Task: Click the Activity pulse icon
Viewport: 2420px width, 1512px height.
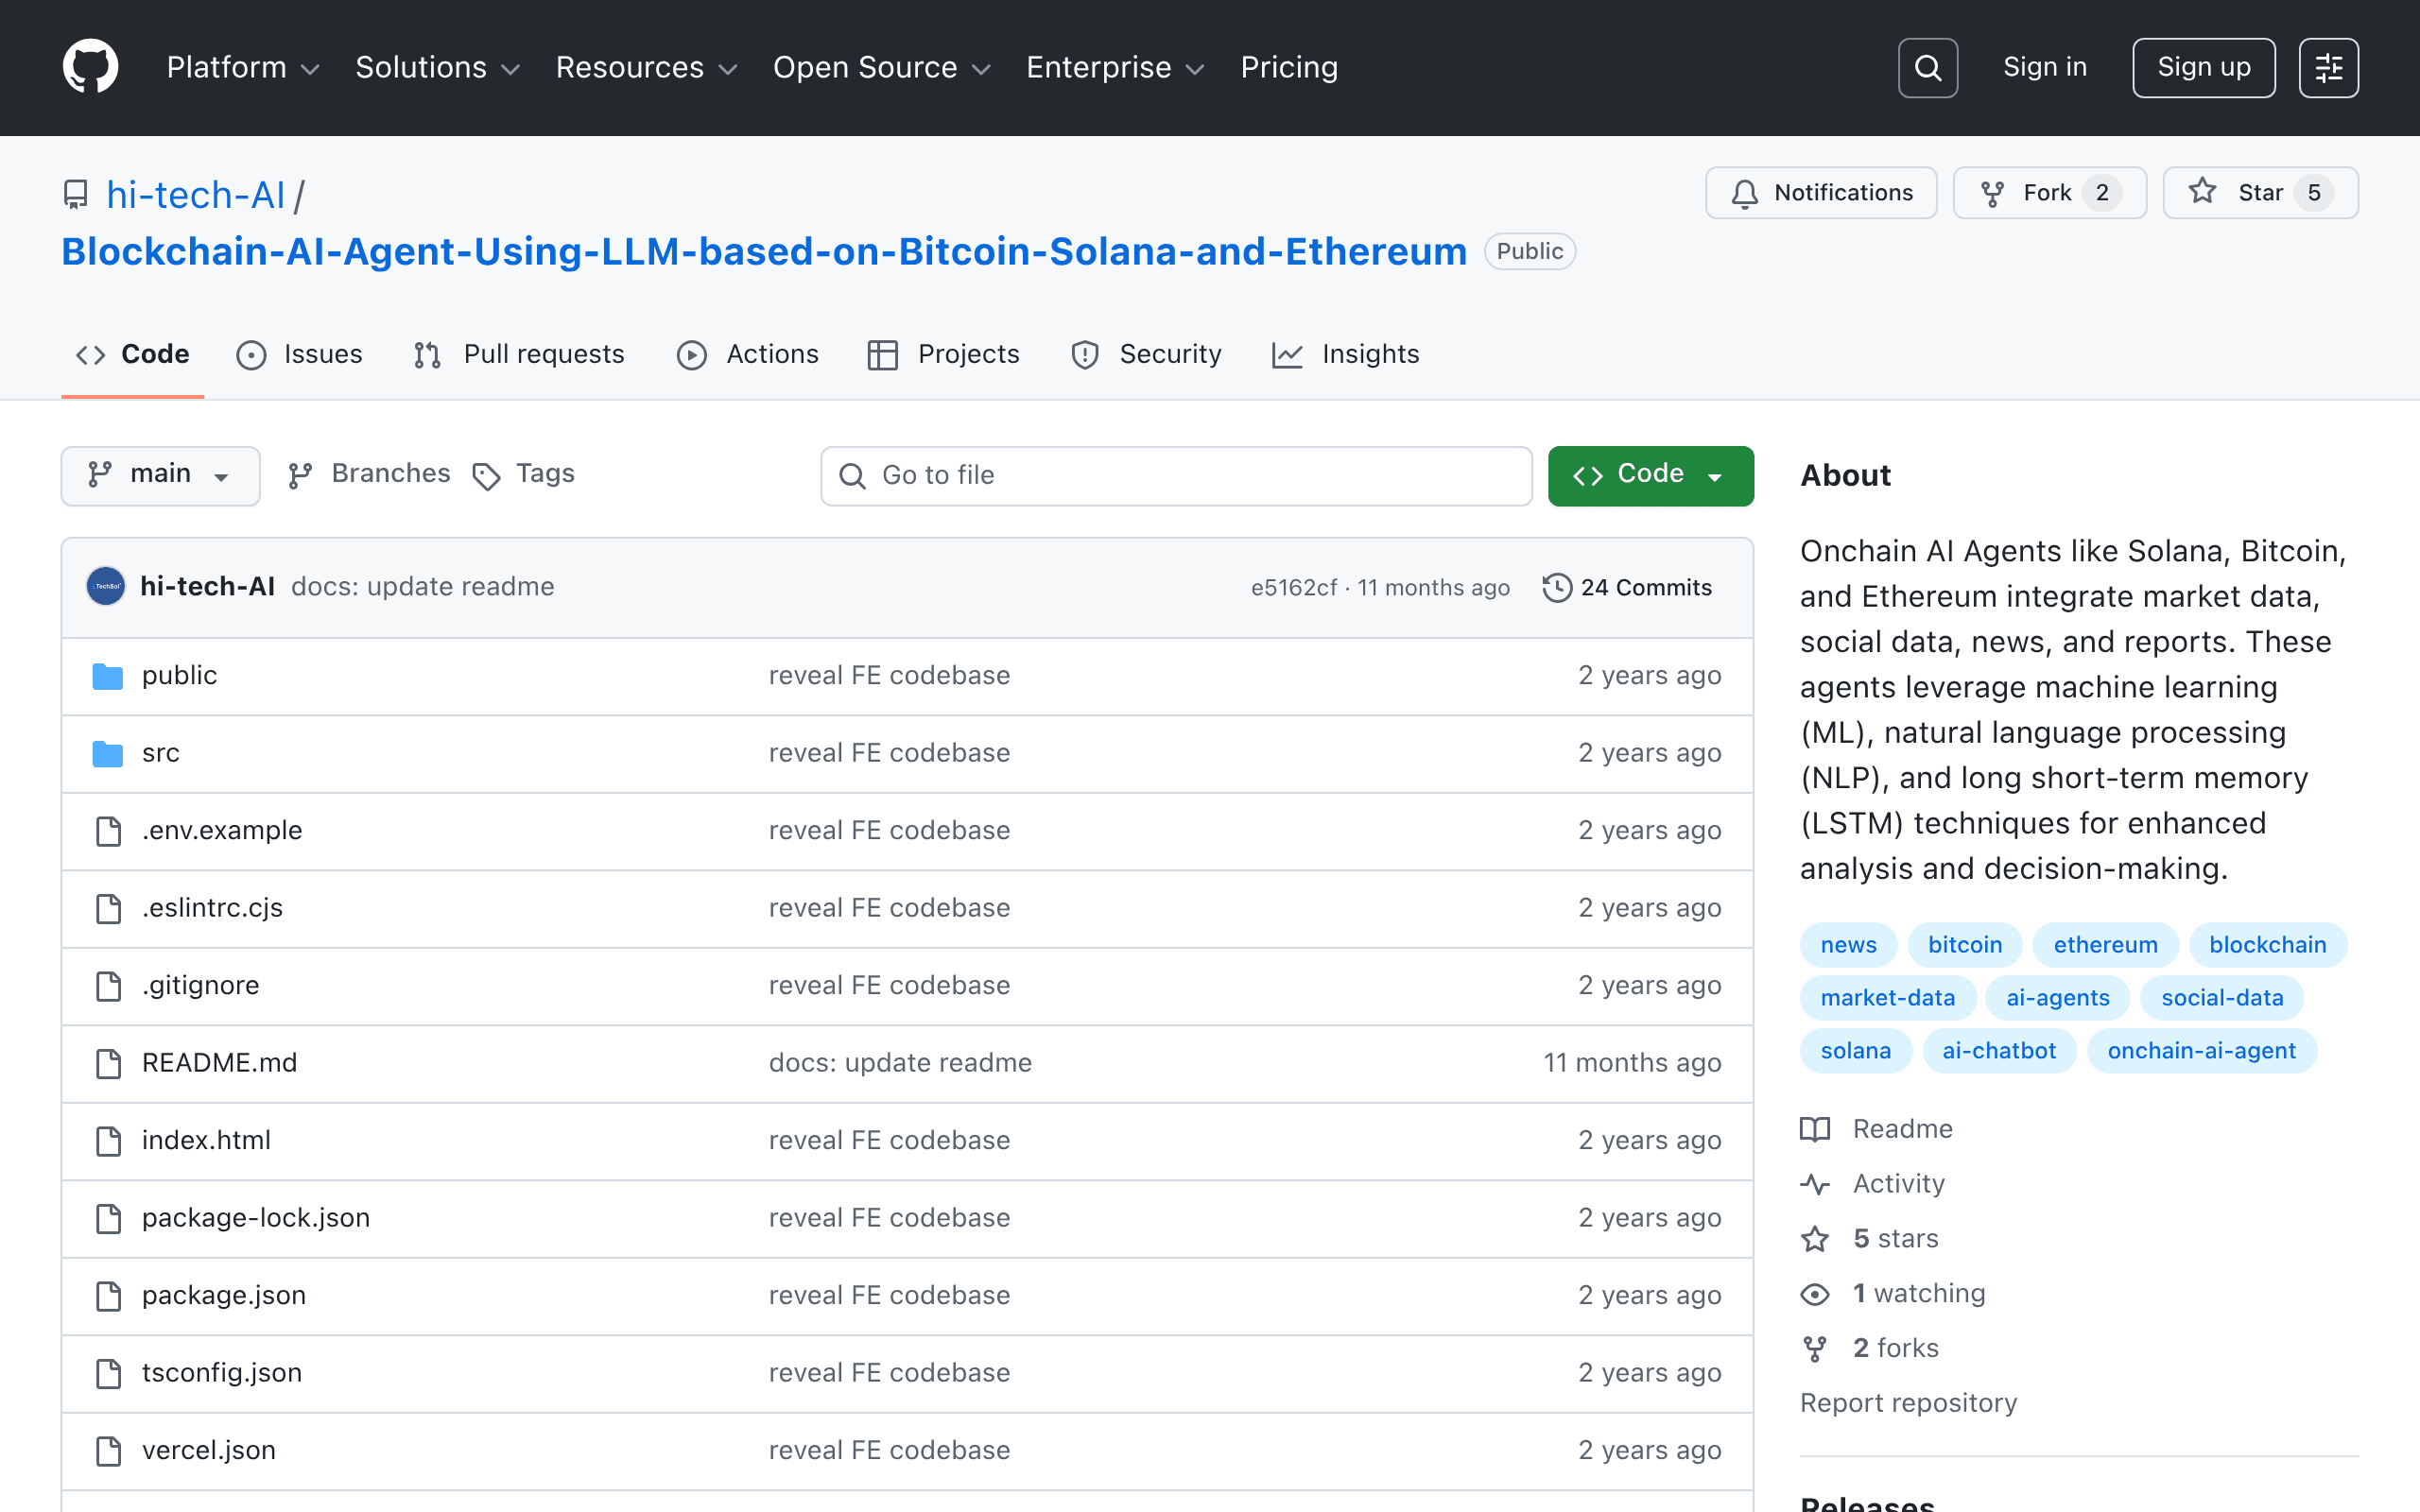Action: point(1815,1184)
